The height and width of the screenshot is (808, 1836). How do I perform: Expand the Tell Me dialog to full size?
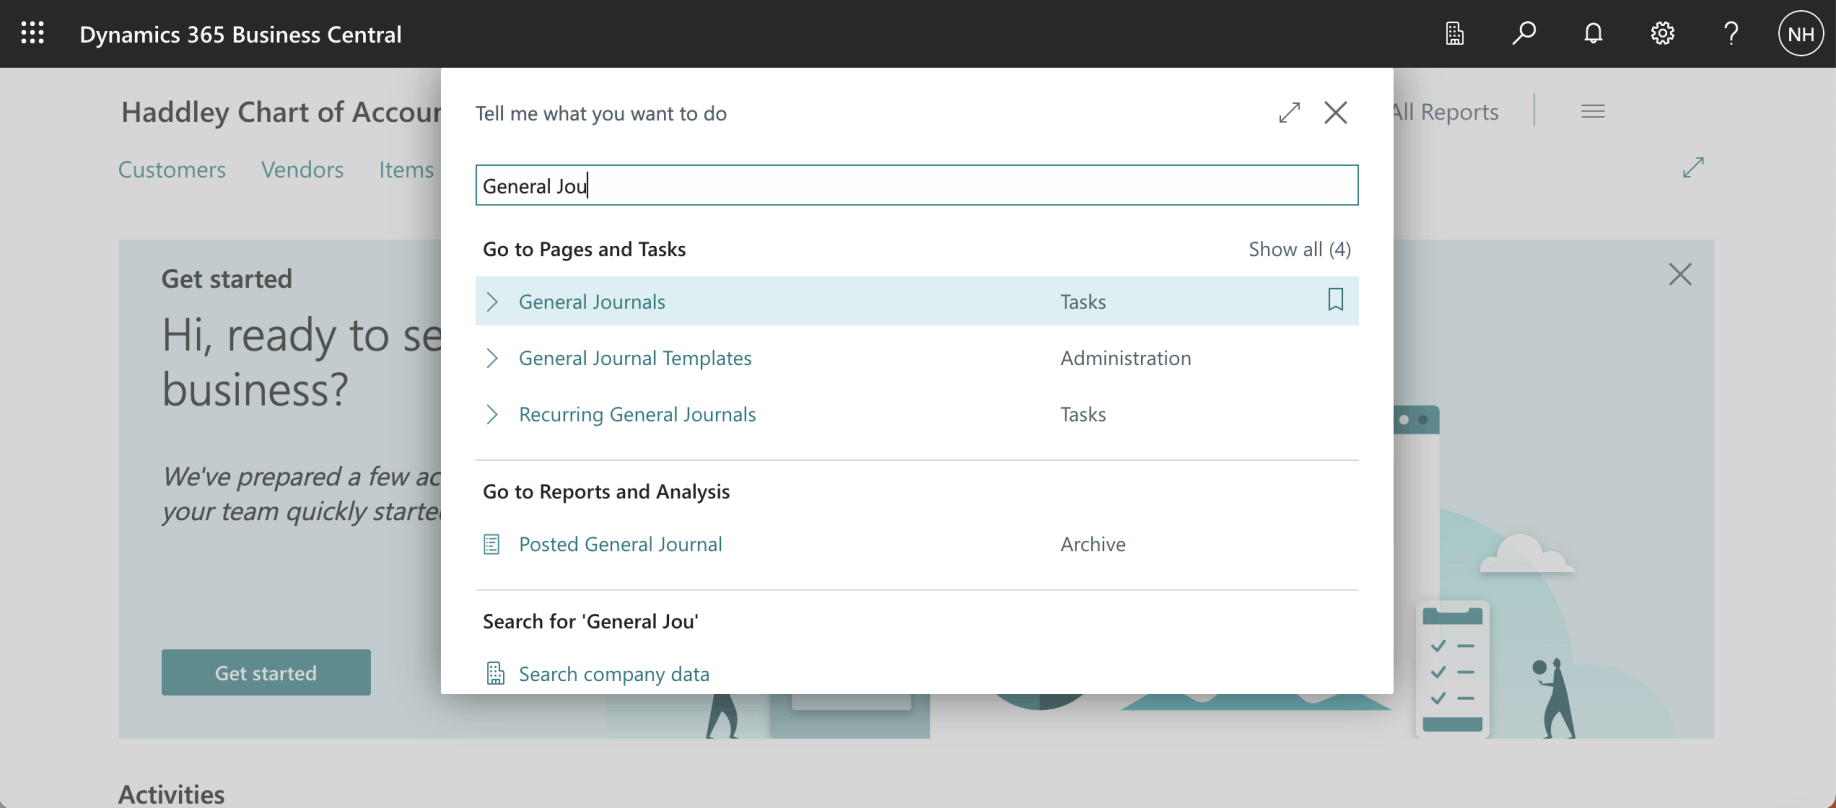[1289, 113]
